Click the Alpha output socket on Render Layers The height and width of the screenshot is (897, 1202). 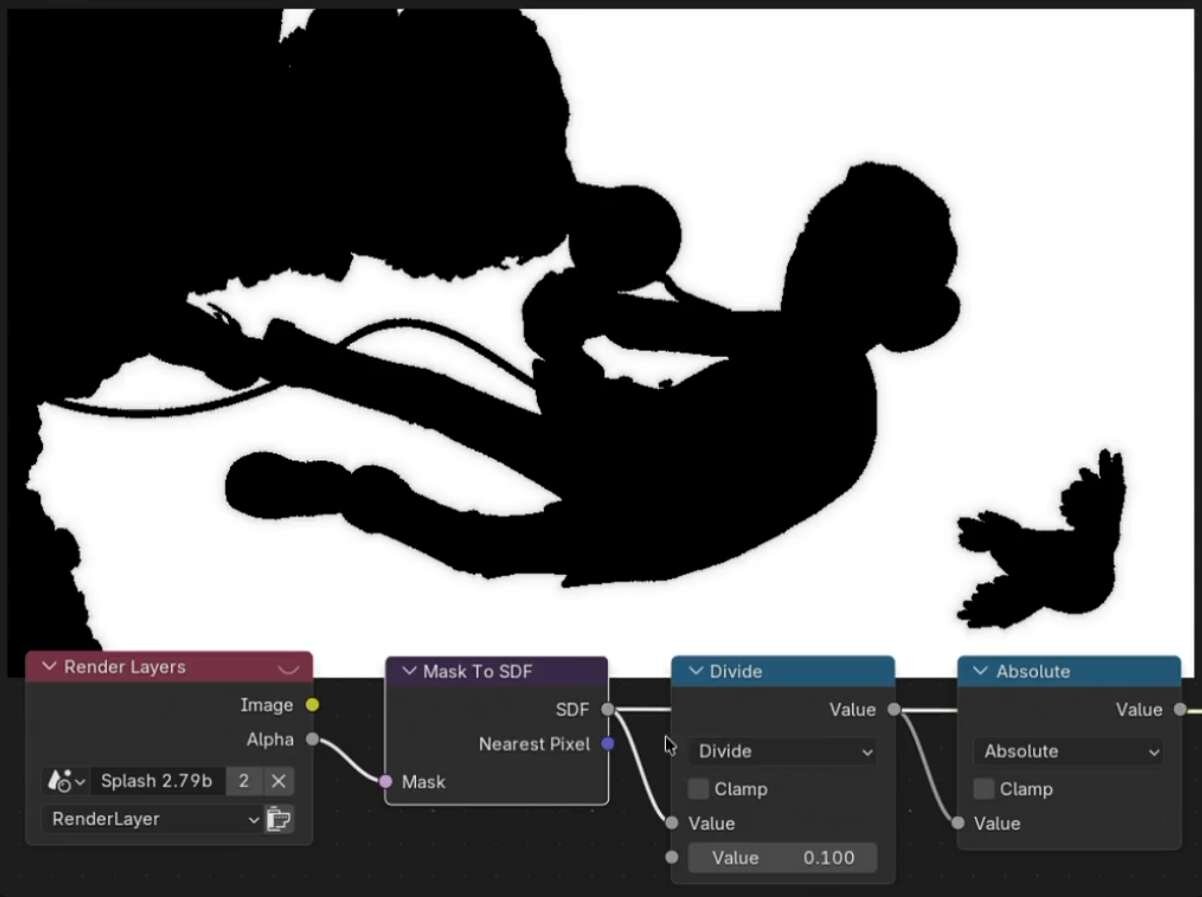312,740
